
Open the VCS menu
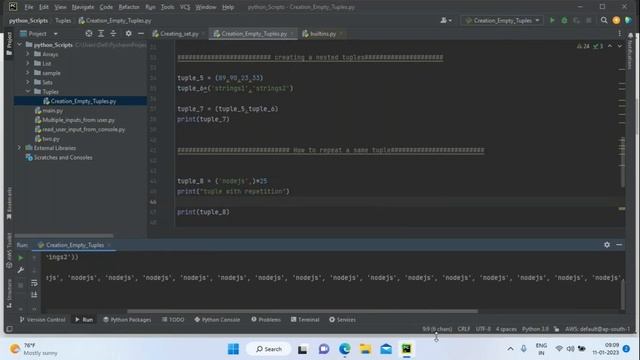(184, 7)
